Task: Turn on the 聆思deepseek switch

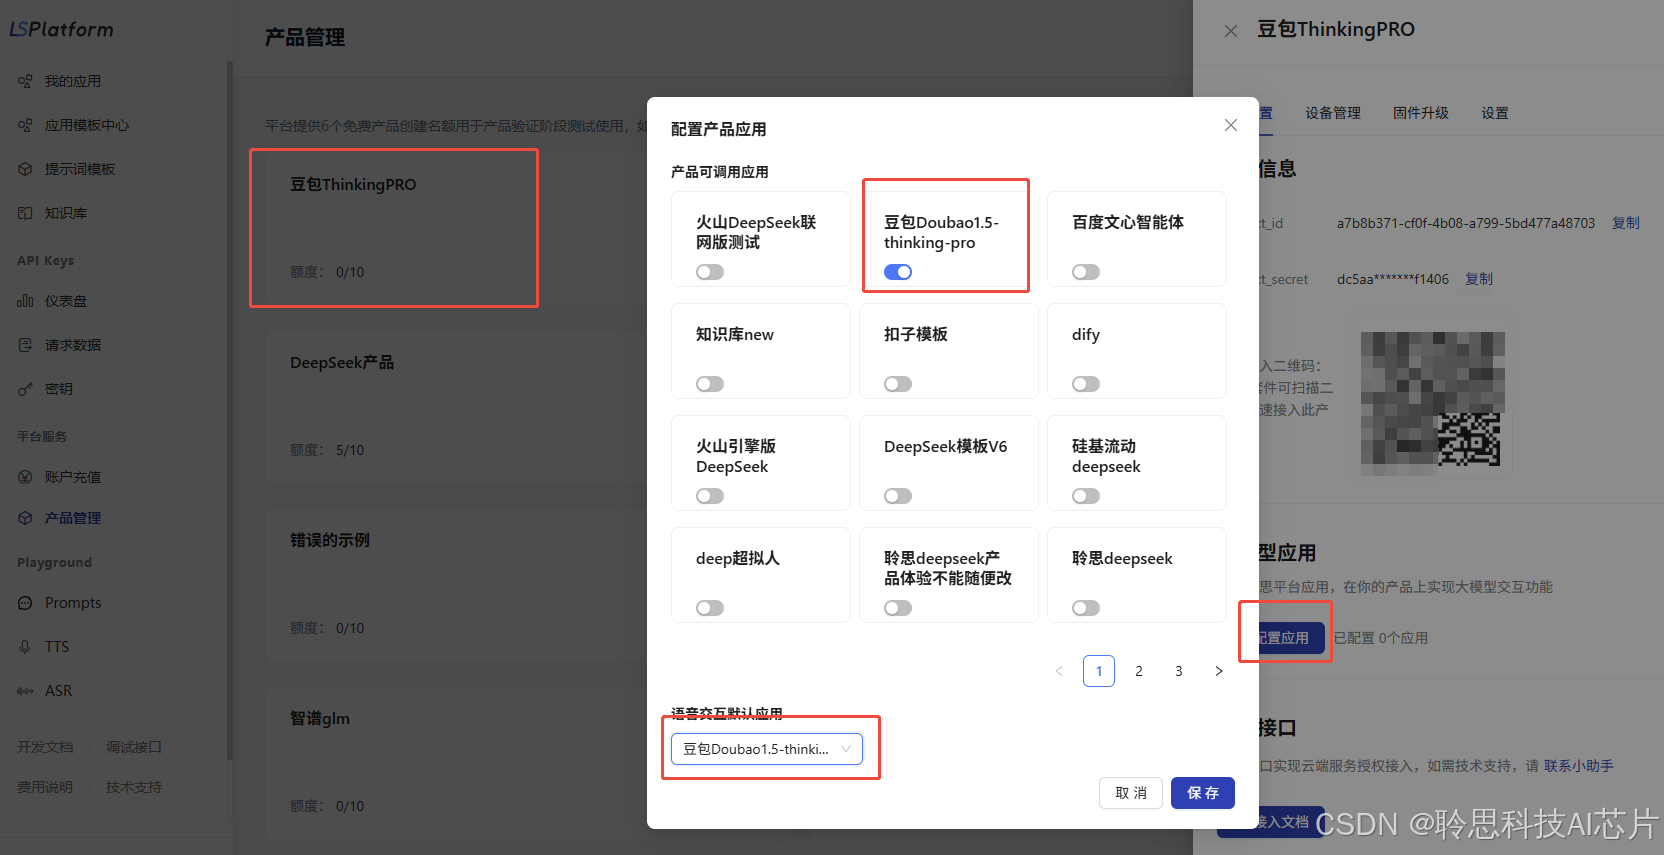Action: pyautogui.click(x=1086, y=608)
